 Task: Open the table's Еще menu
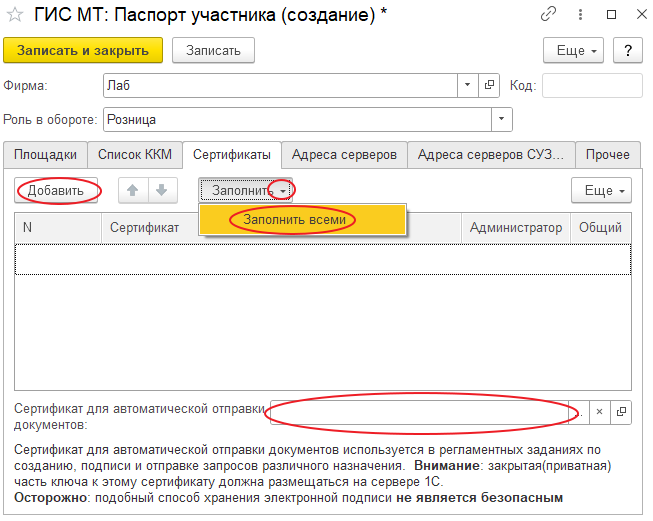point(600,190)
